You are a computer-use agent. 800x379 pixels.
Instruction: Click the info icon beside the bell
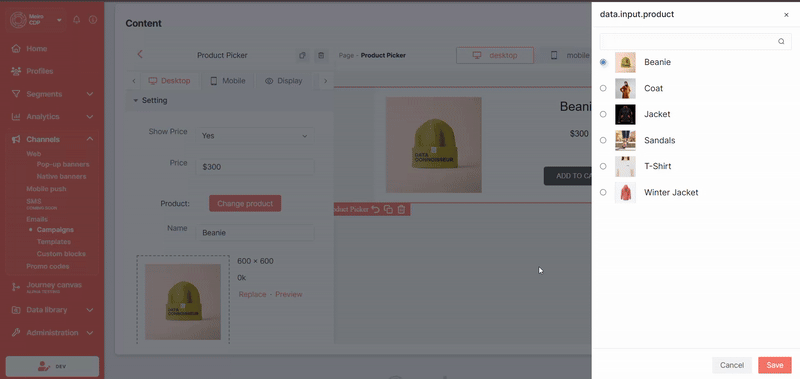pos(92,20)
